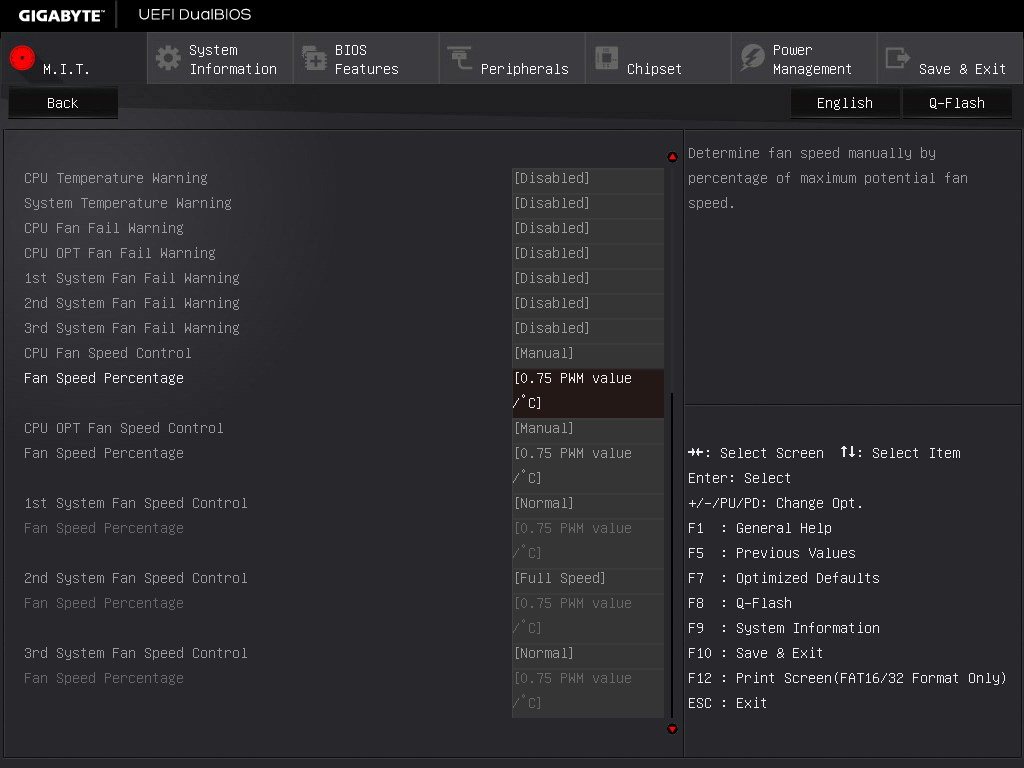Click the red M.I.T. icon
1024x768 pixels.
22,58
